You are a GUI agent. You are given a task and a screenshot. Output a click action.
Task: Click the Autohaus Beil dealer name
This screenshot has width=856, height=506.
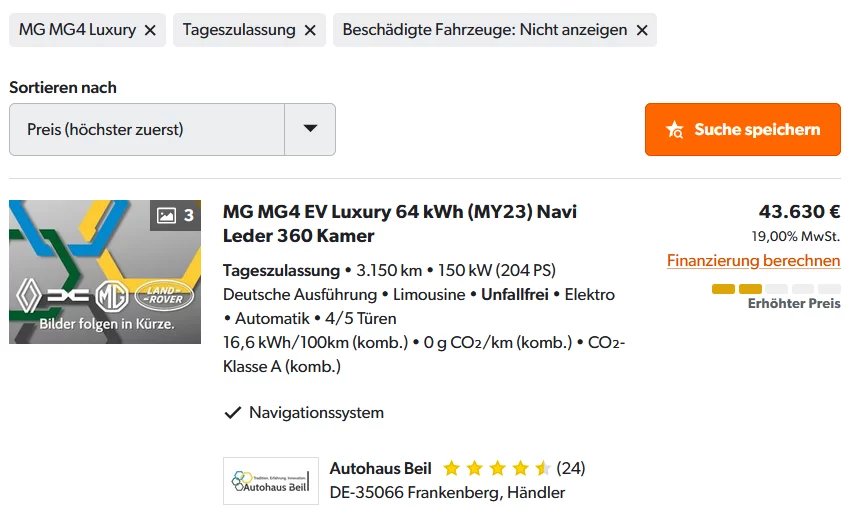click(x=381, y=468)
